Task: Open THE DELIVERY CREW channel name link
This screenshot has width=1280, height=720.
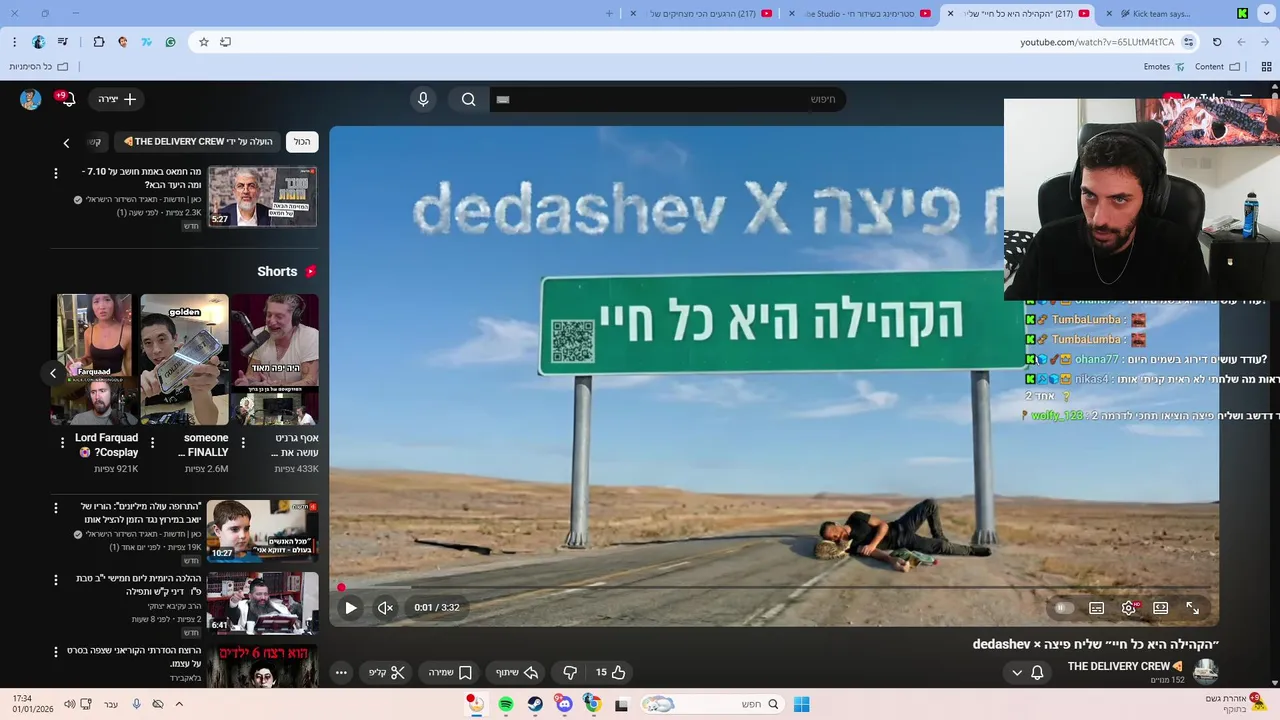Action: point(1126,666)
